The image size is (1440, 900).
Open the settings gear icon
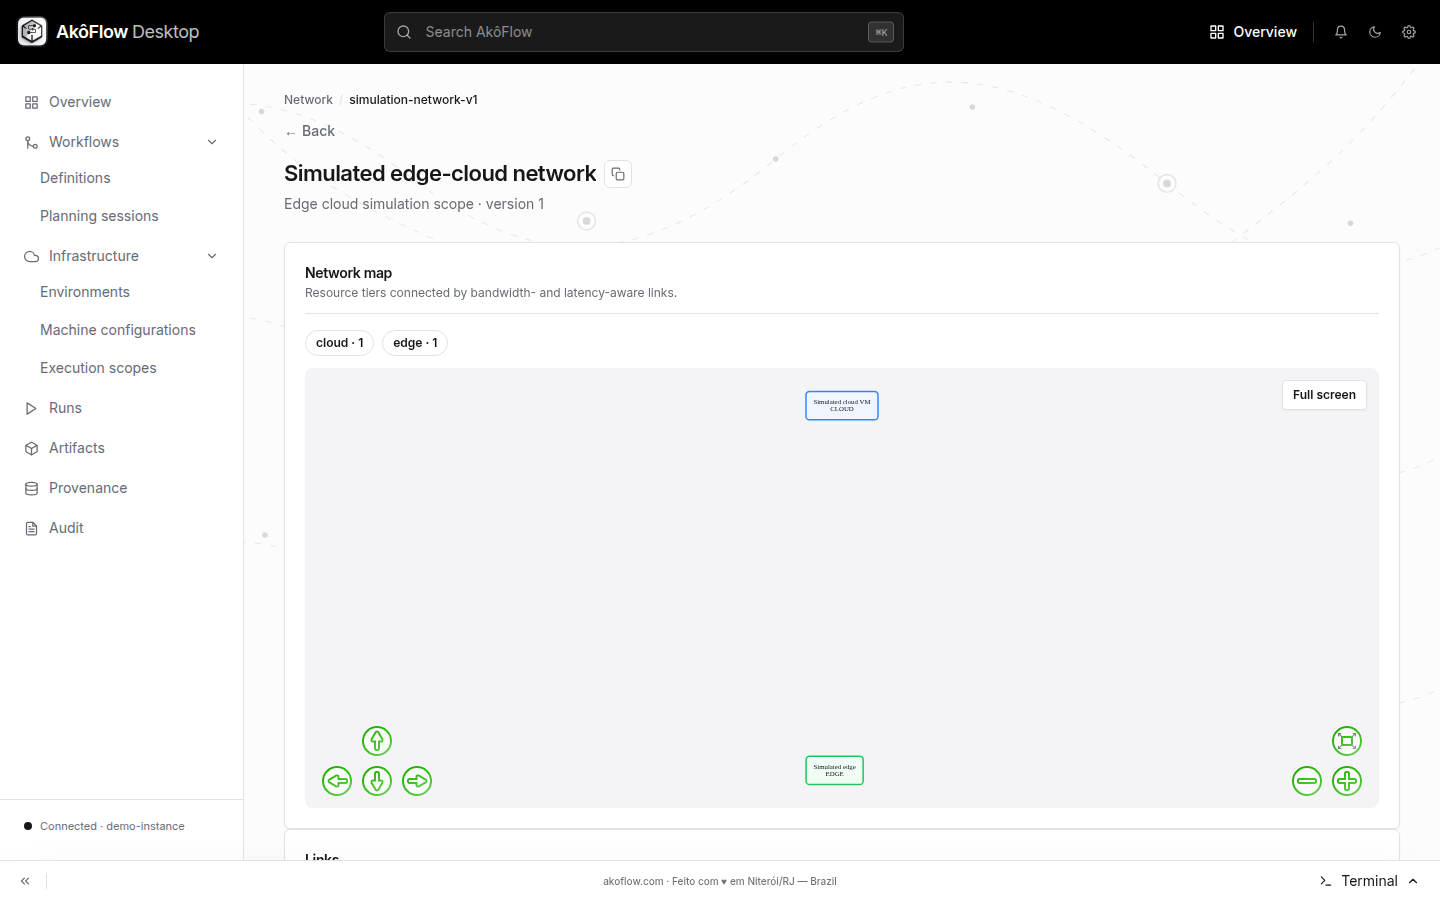(x=1409, y=32)
